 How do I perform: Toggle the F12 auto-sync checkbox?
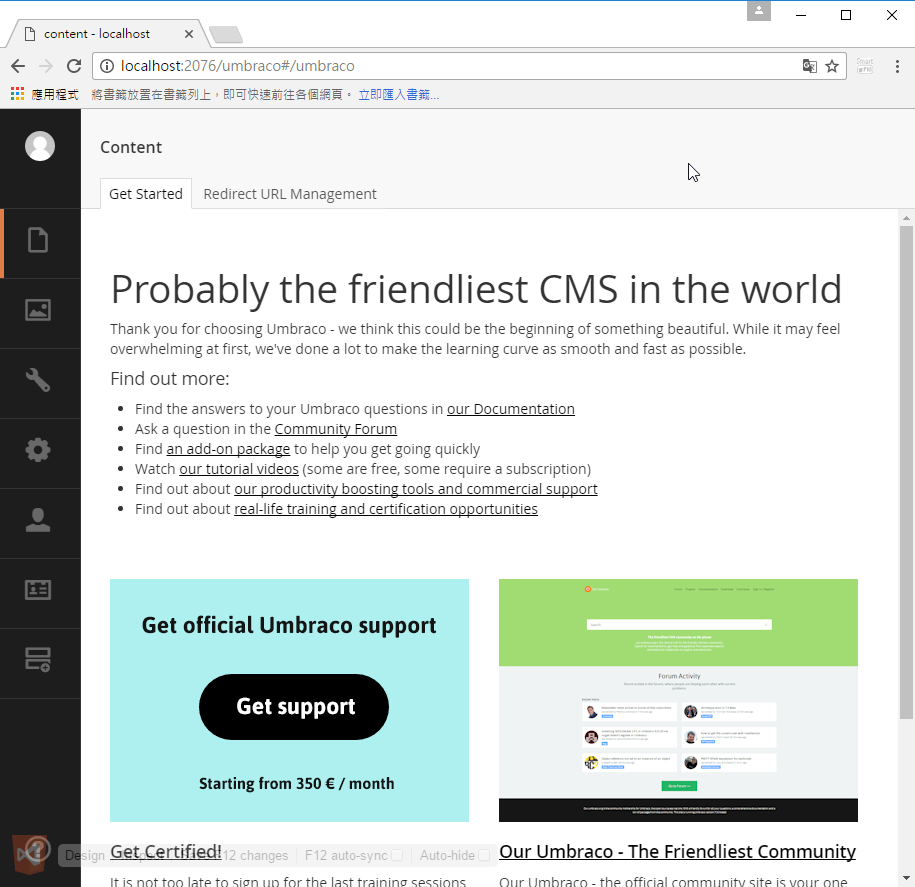point(397,855)
